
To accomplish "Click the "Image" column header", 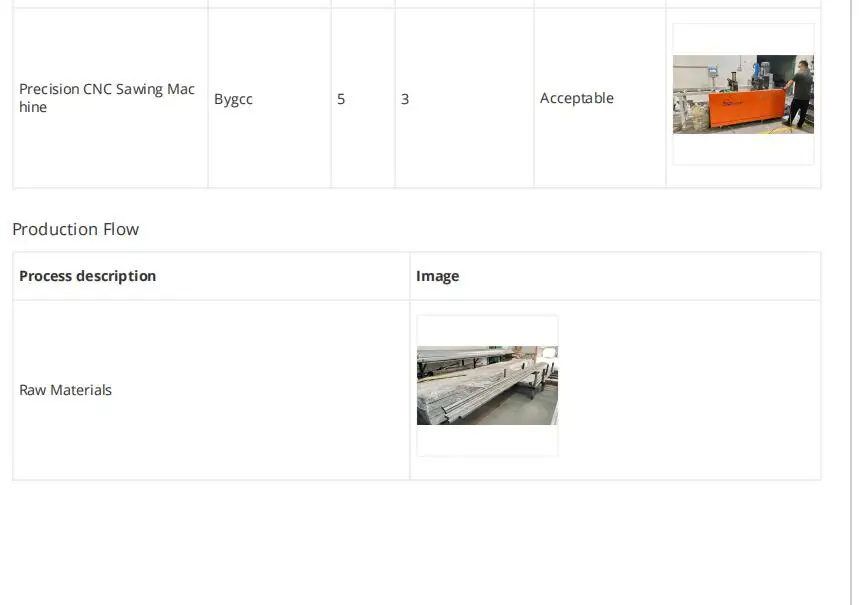I will (x=438, y=276).
